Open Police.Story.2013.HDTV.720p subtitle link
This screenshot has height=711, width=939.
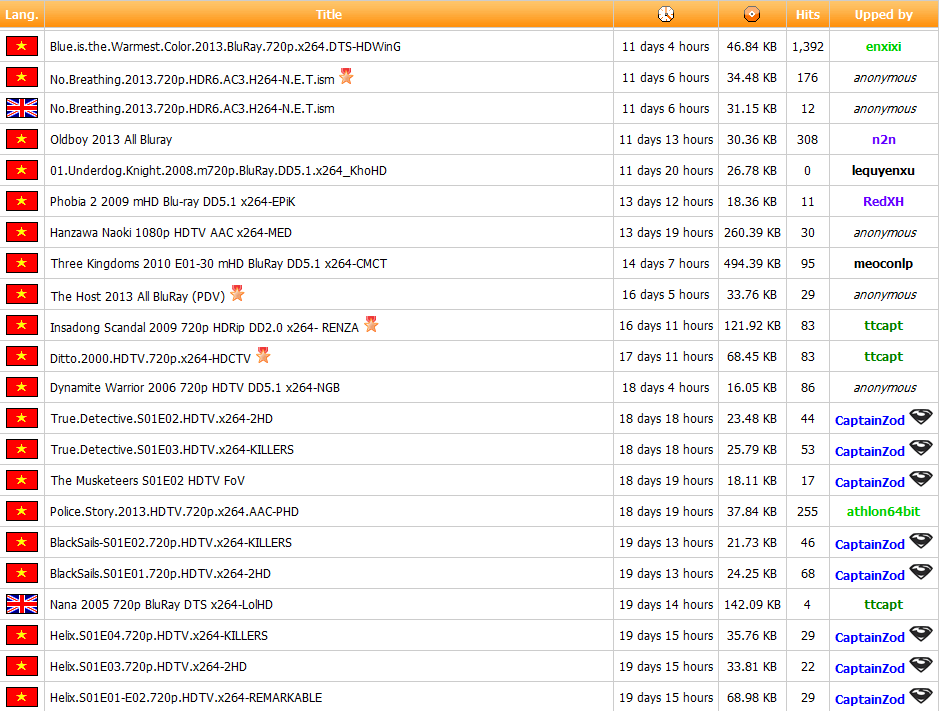point(174,512)
